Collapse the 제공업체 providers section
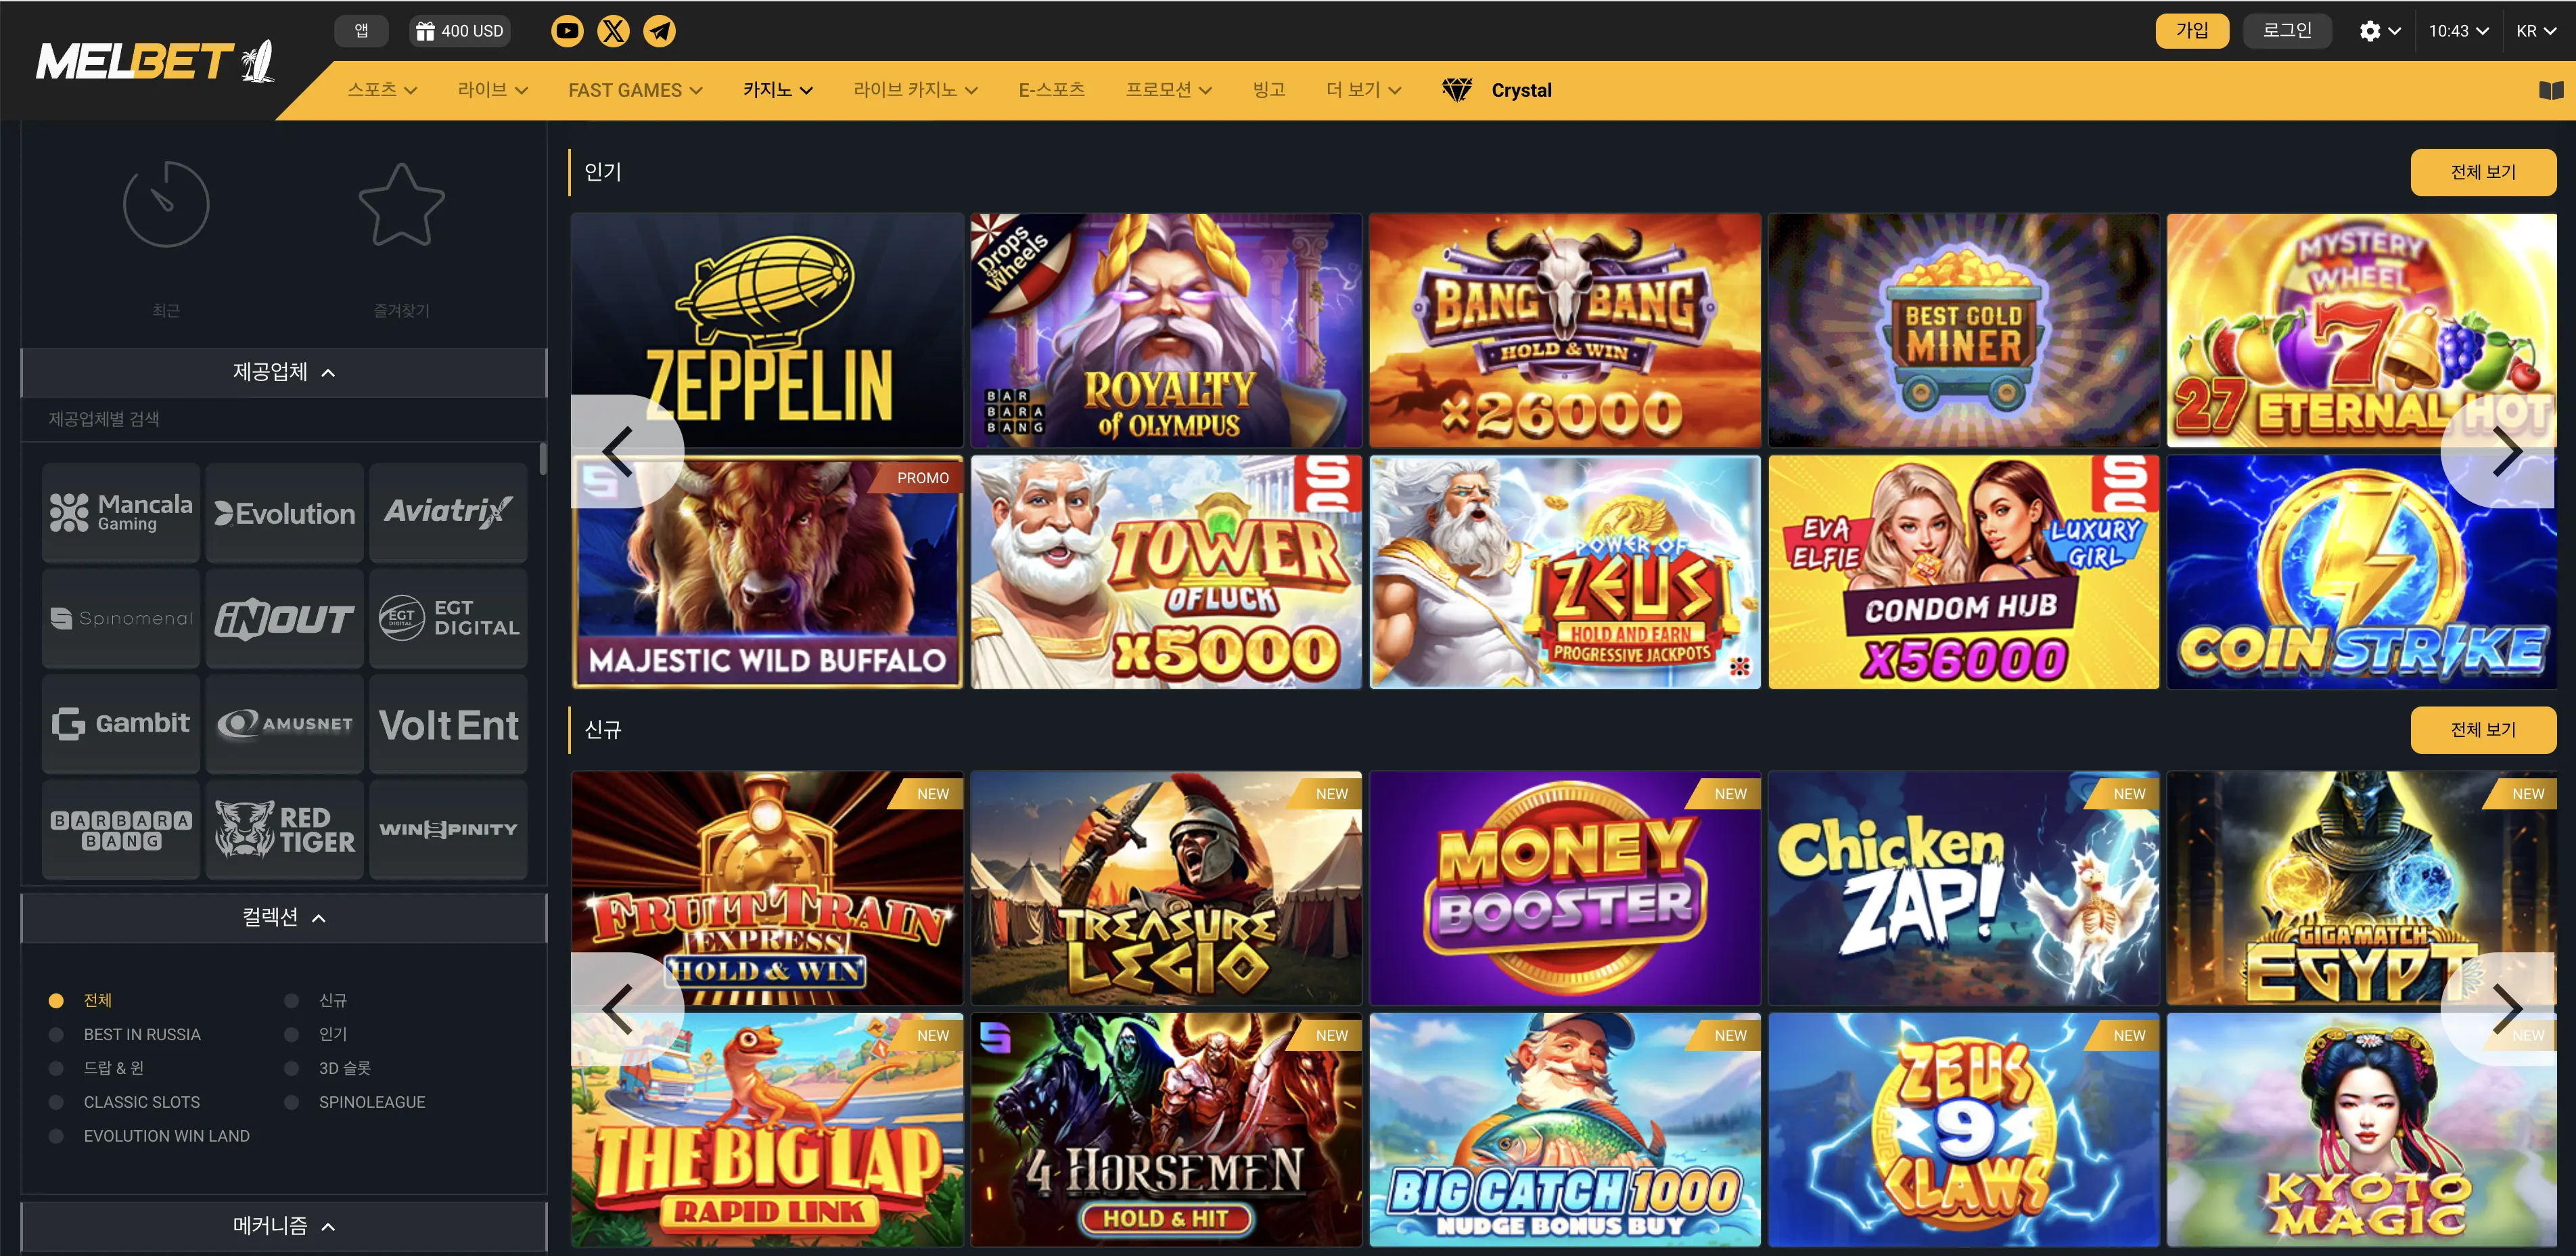The width and height of the screenshot is (2576, 1256). click(x=284, y=372)
